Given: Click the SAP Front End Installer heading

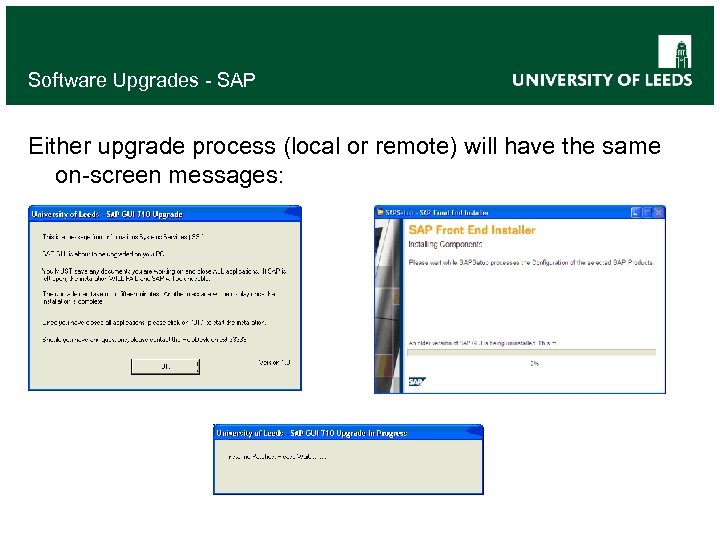Looking at the screenshot, I should [472, 230].
